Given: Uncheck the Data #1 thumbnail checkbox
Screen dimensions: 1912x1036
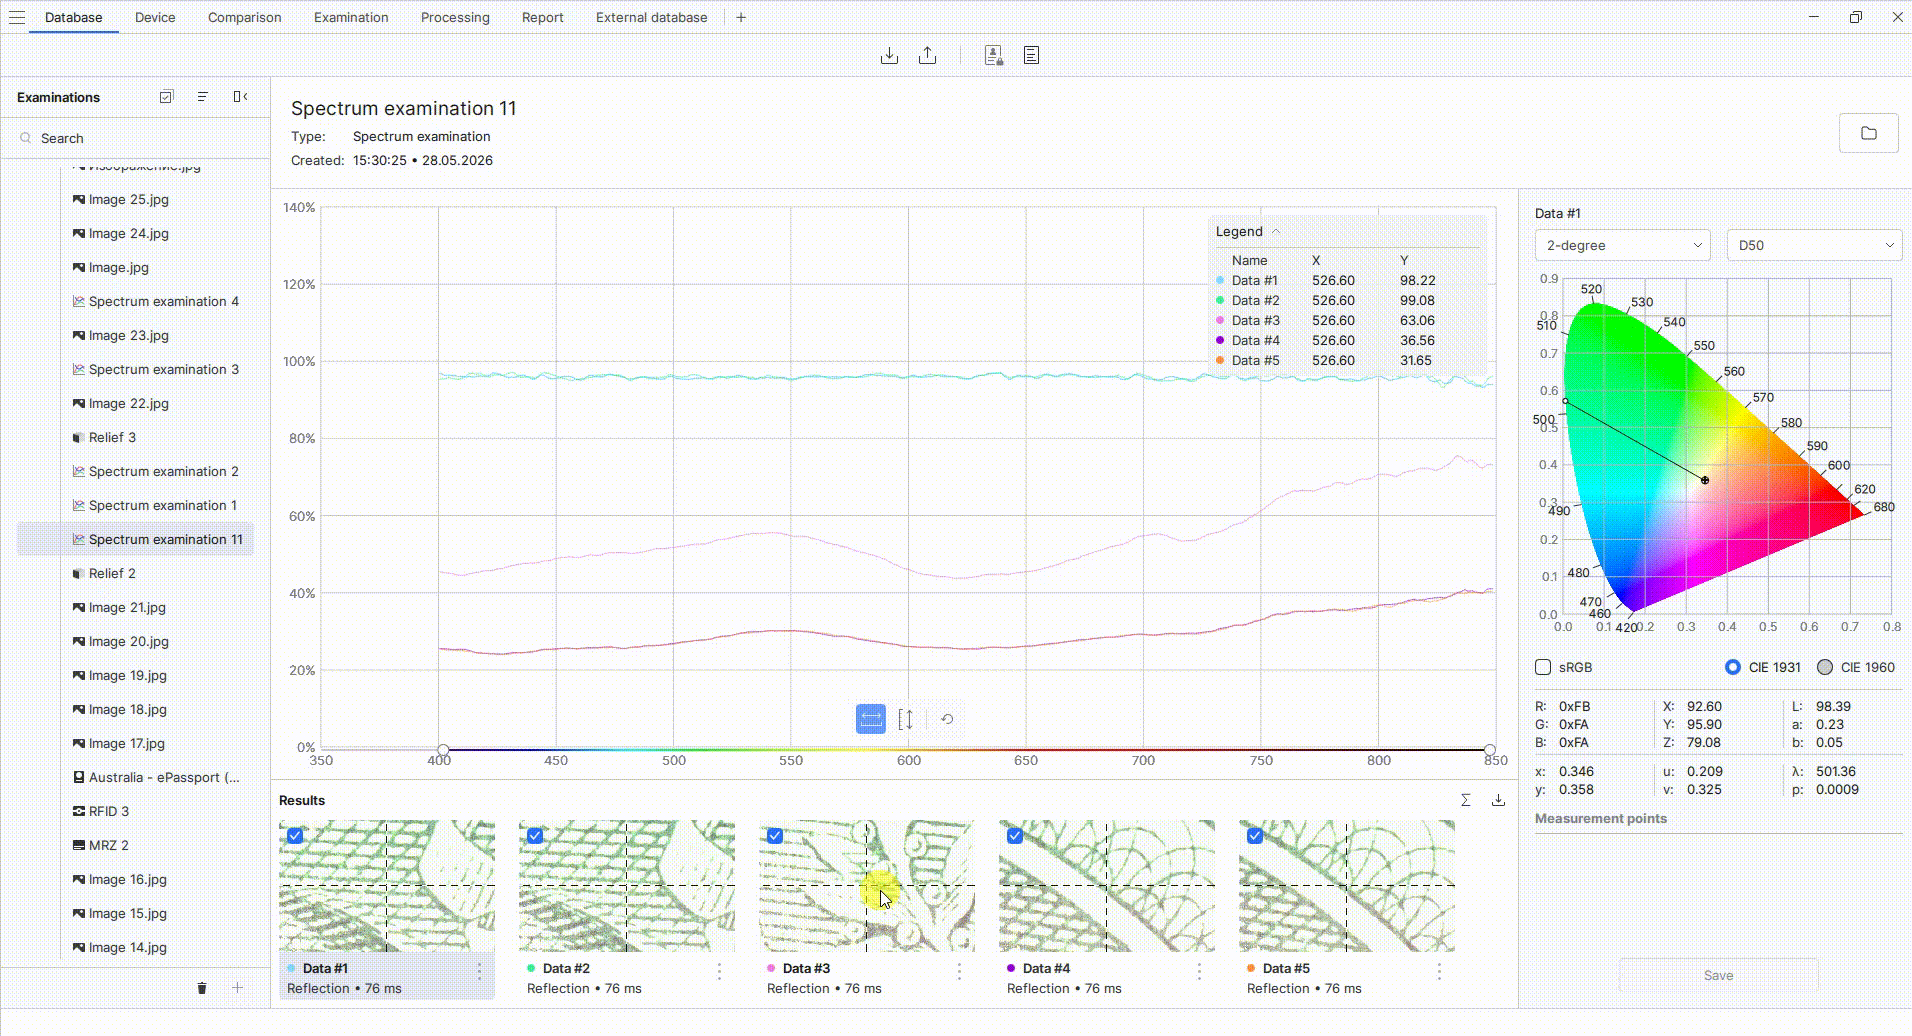Looking at the screenshot, I should pos(294,836).
